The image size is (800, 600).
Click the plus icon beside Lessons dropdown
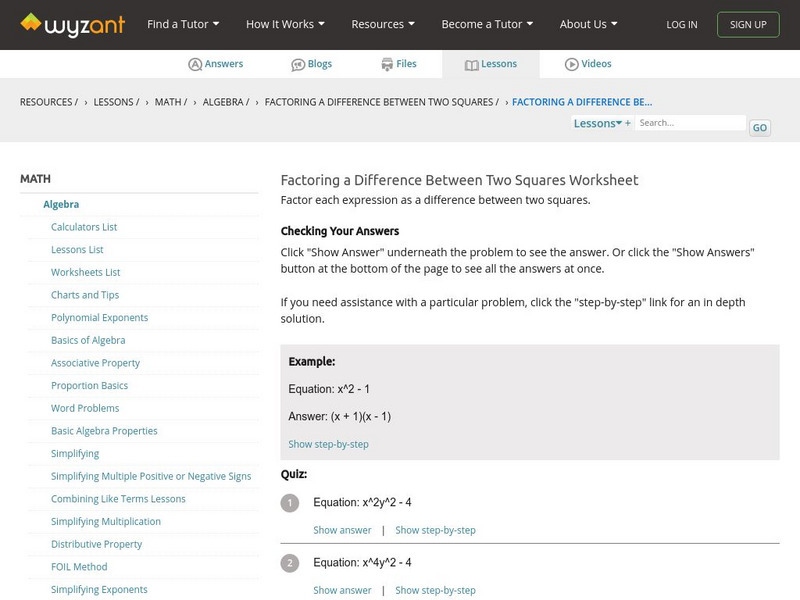point(628,123)
